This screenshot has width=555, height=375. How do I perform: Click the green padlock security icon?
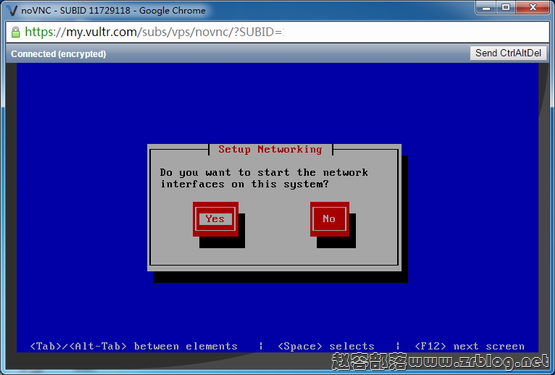click(x=15, y=32)
